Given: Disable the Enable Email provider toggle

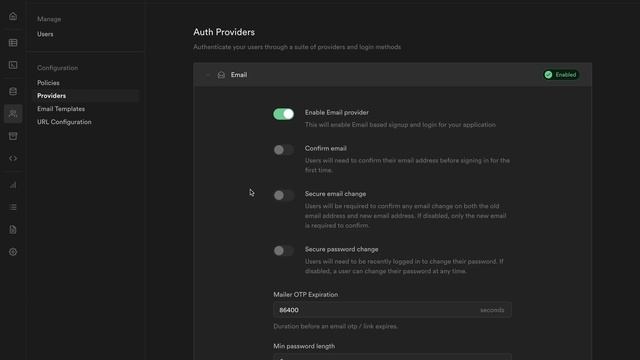Looking at the screenshot, I should pos(284,114).
